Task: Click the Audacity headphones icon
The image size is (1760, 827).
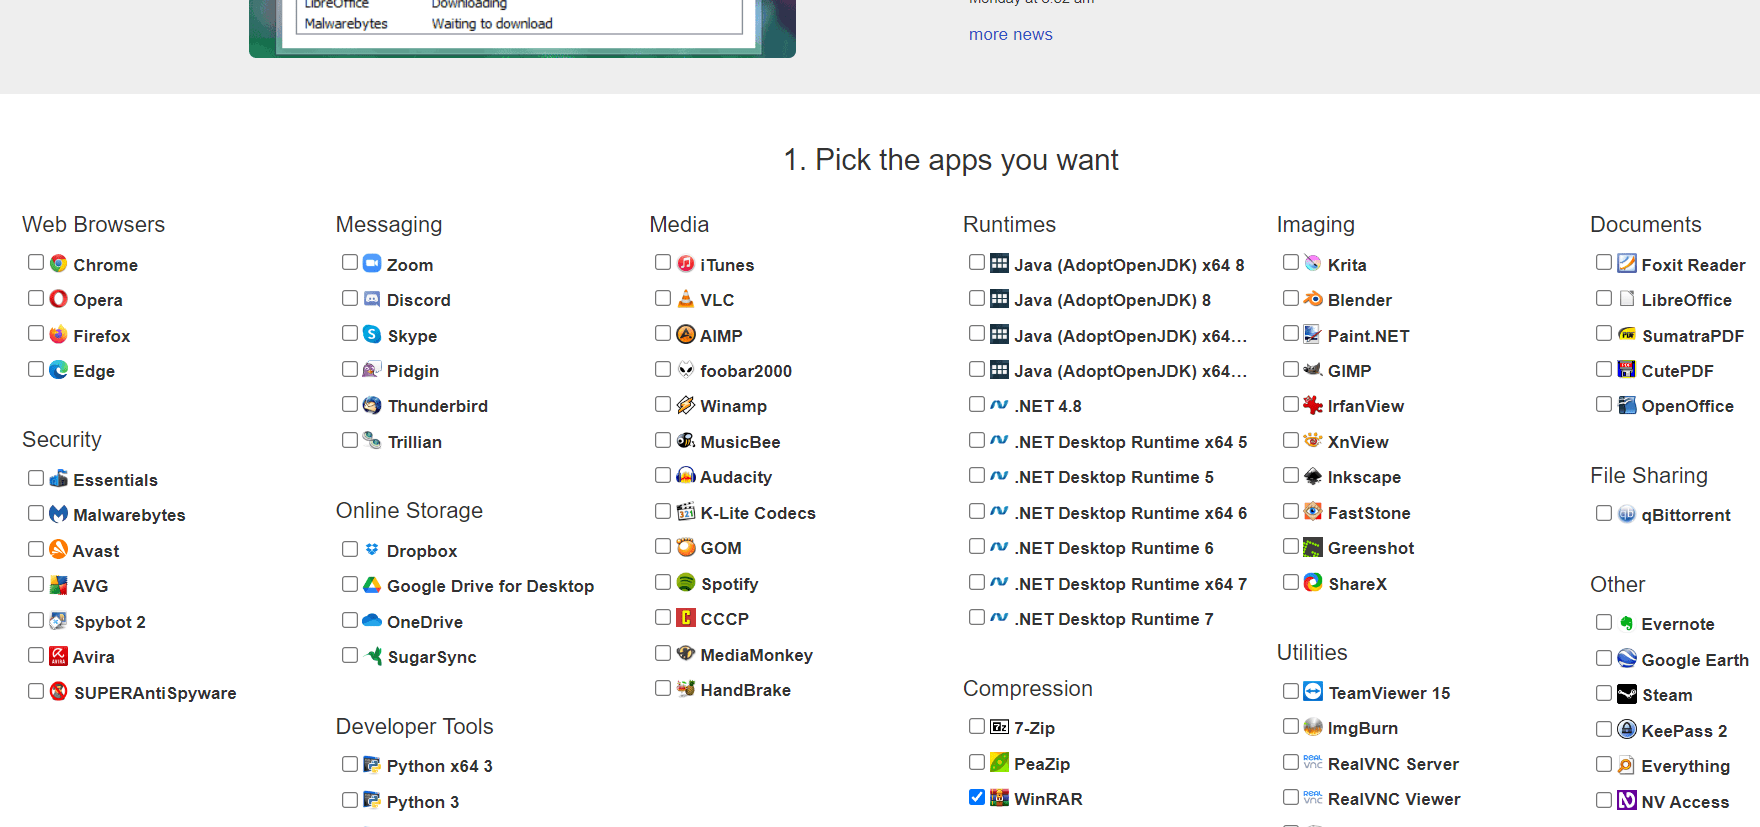Action: pos(686,475)
